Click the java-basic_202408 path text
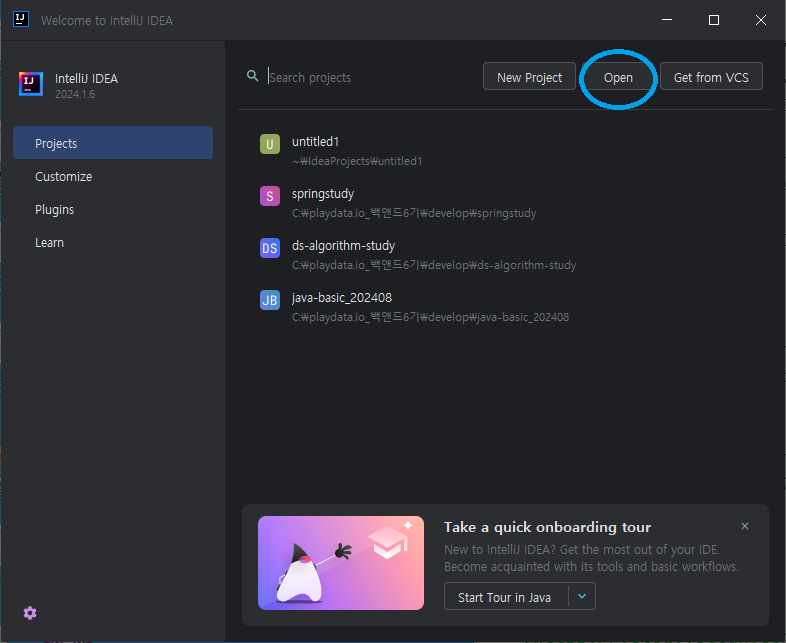 [431, 317]
